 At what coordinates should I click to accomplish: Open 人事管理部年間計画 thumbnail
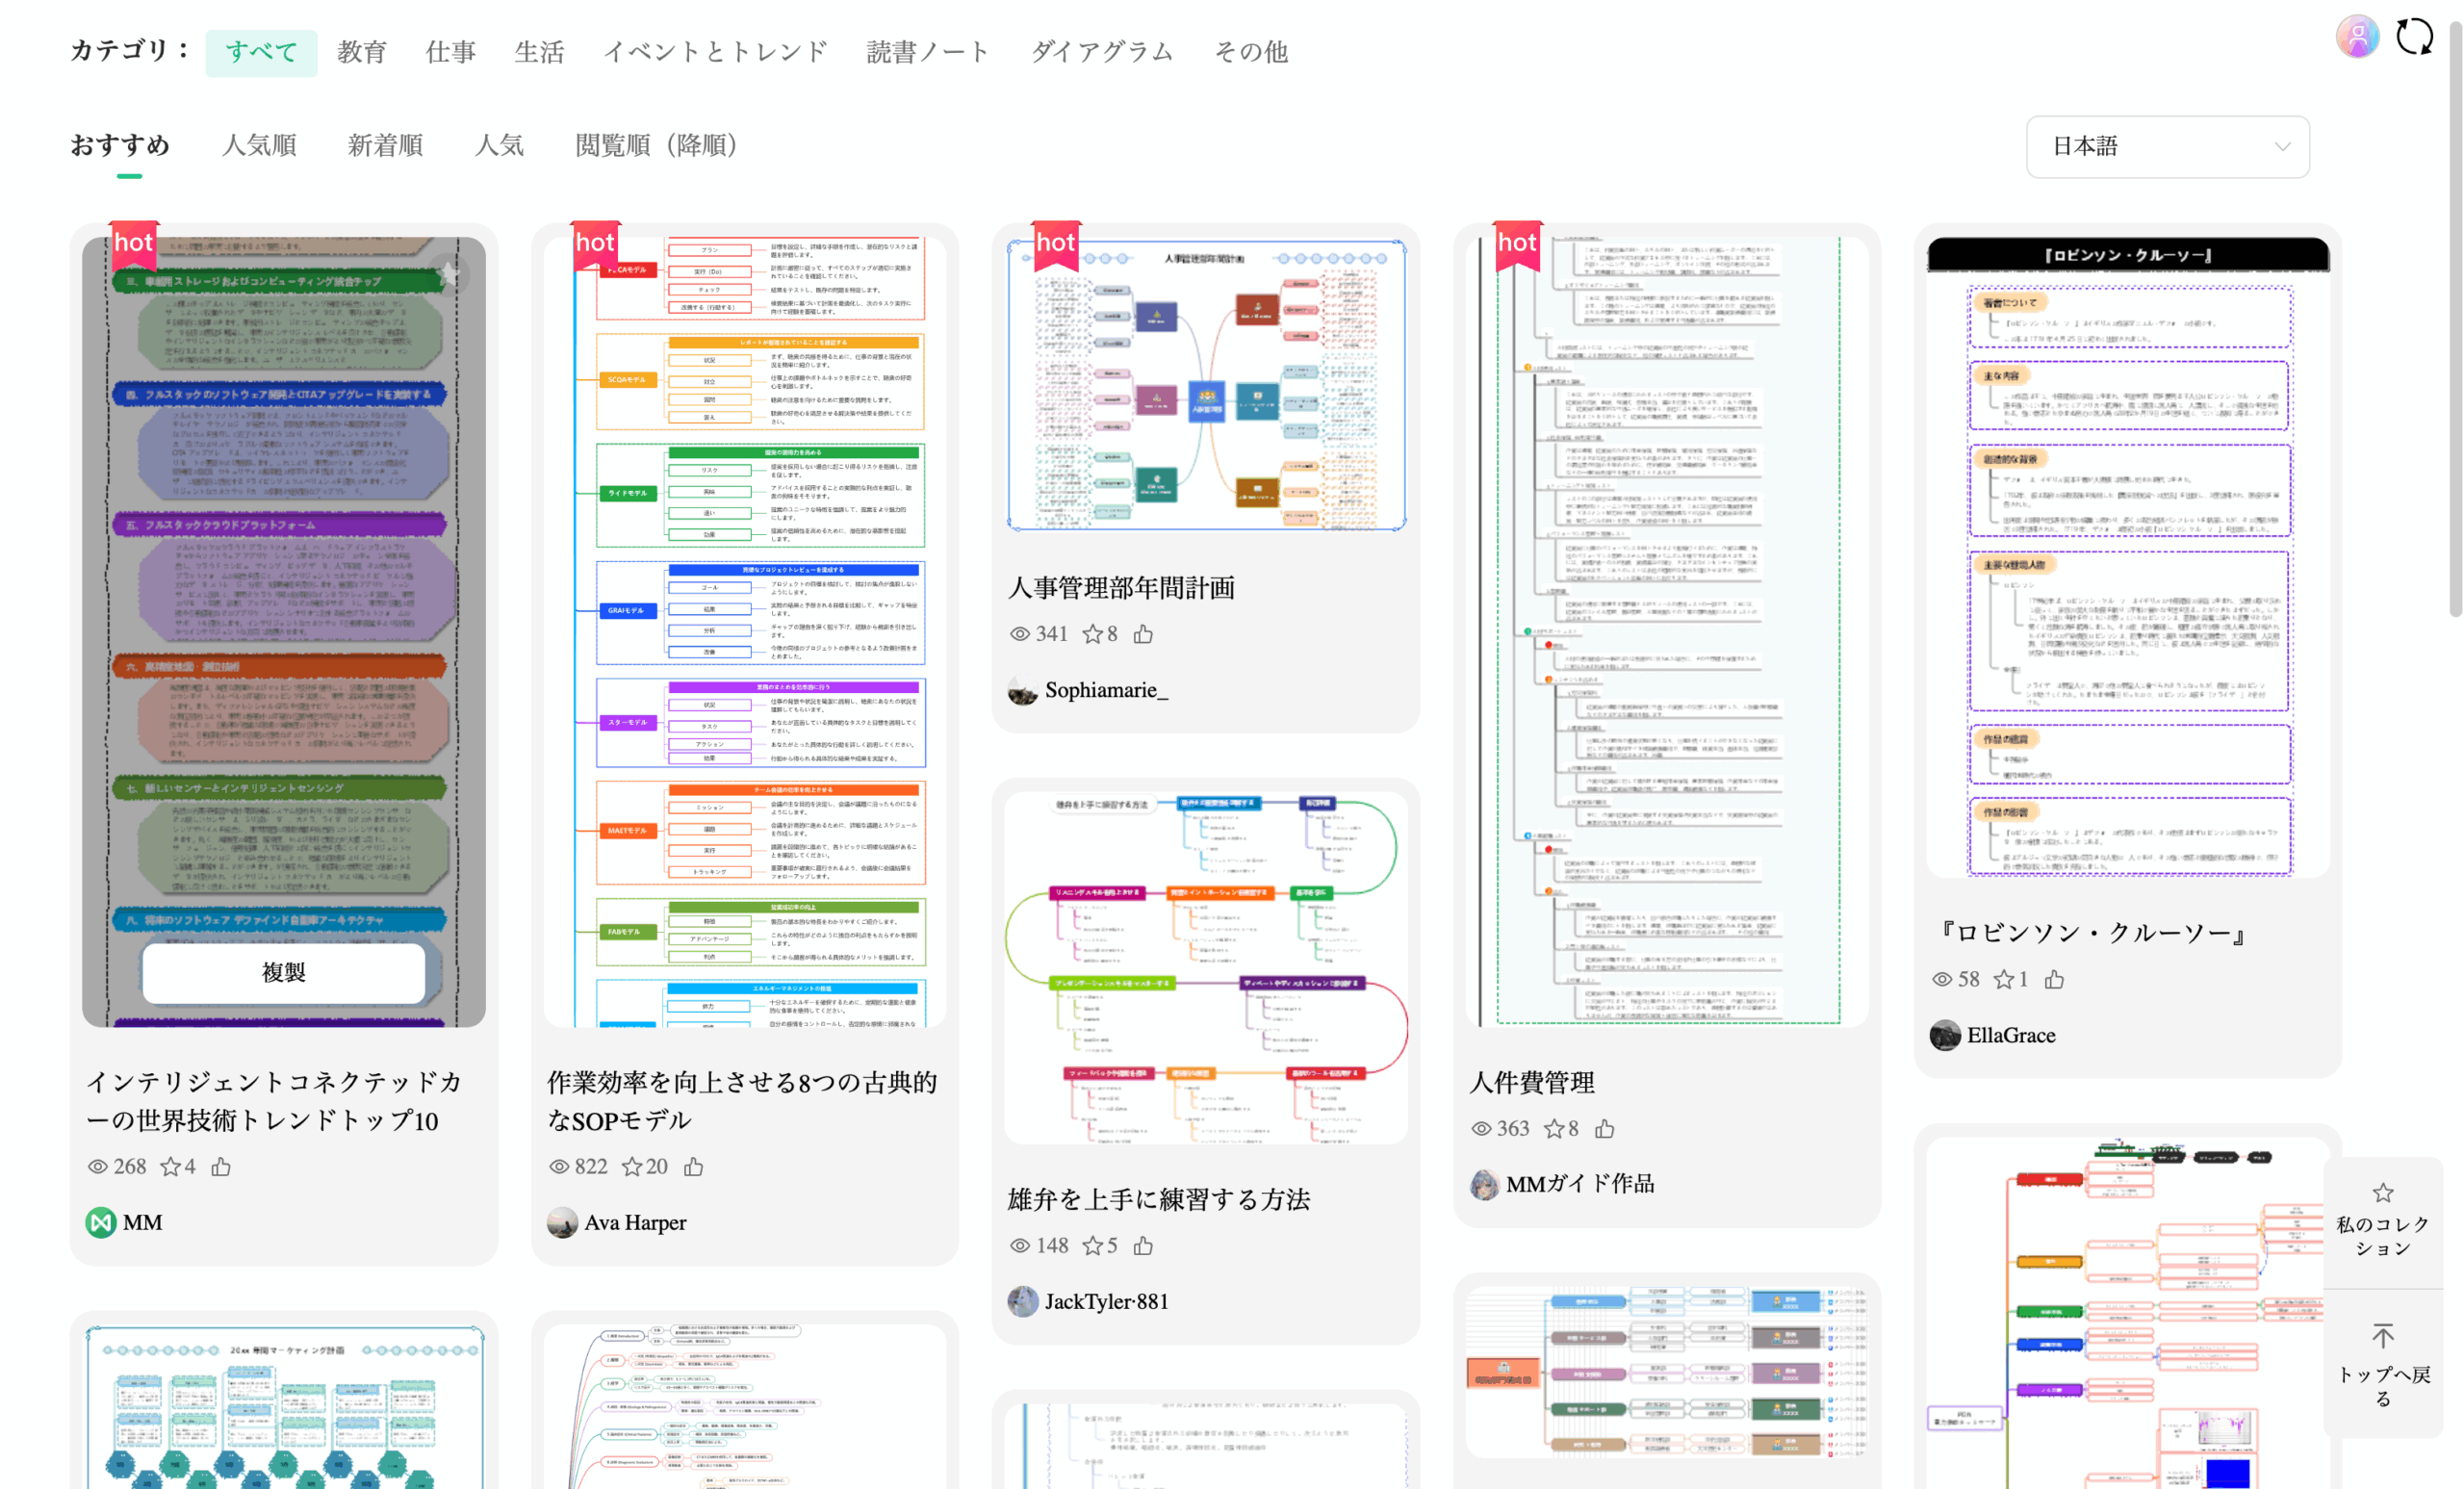[x=1205, y=385]
